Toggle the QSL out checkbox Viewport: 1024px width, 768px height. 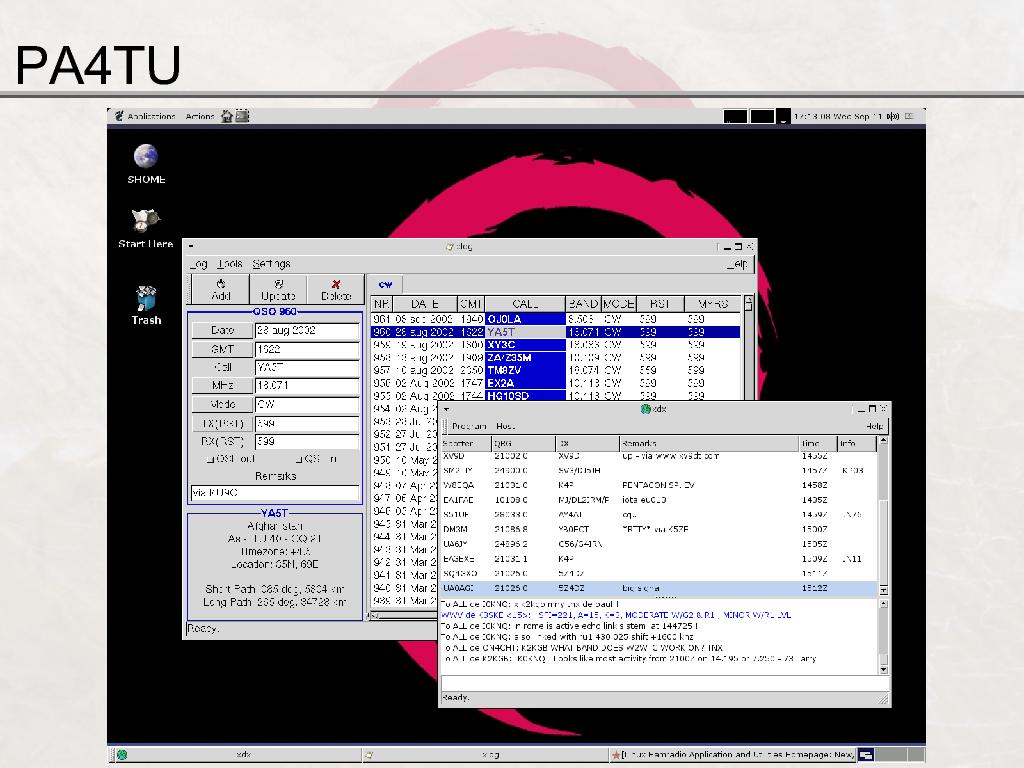coord(210,459)
